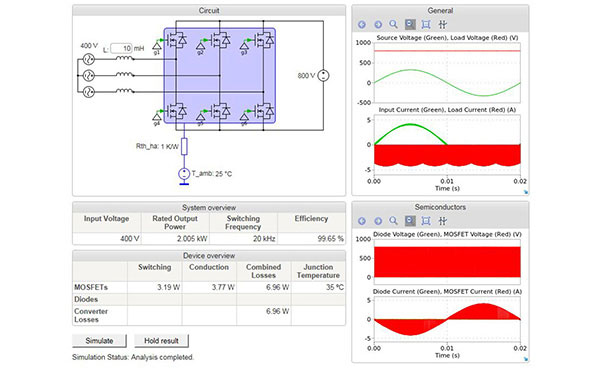Screen dimensions: 600x370
Task: Click the '400 V' input voltage cell
Action: coord(107,239)
